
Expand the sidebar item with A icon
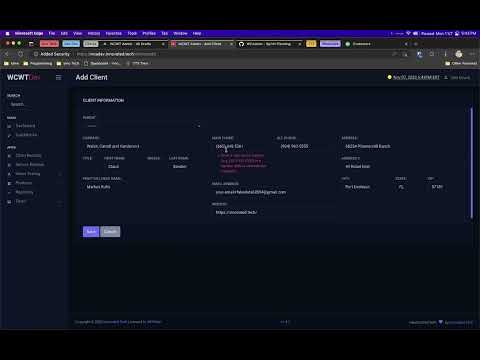pos(33,174)
